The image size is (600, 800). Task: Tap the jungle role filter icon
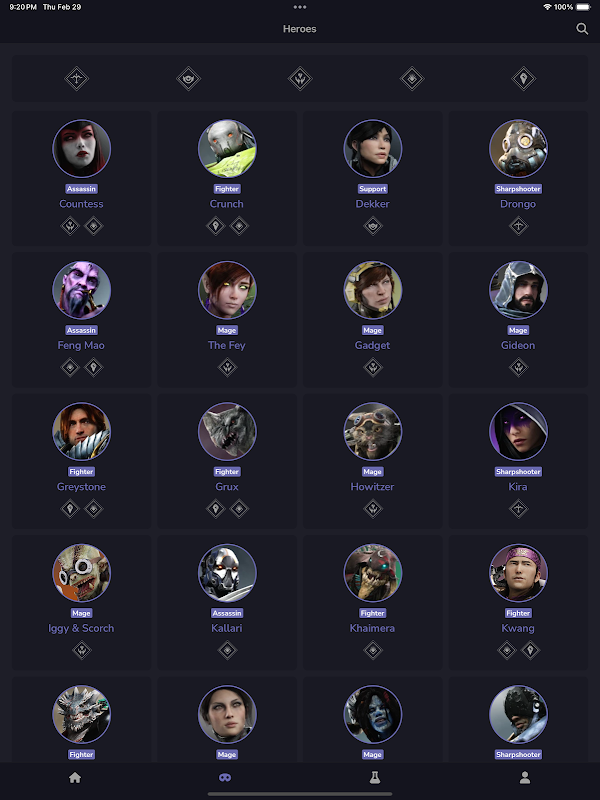pyautogui.click(x=412, y=79)
